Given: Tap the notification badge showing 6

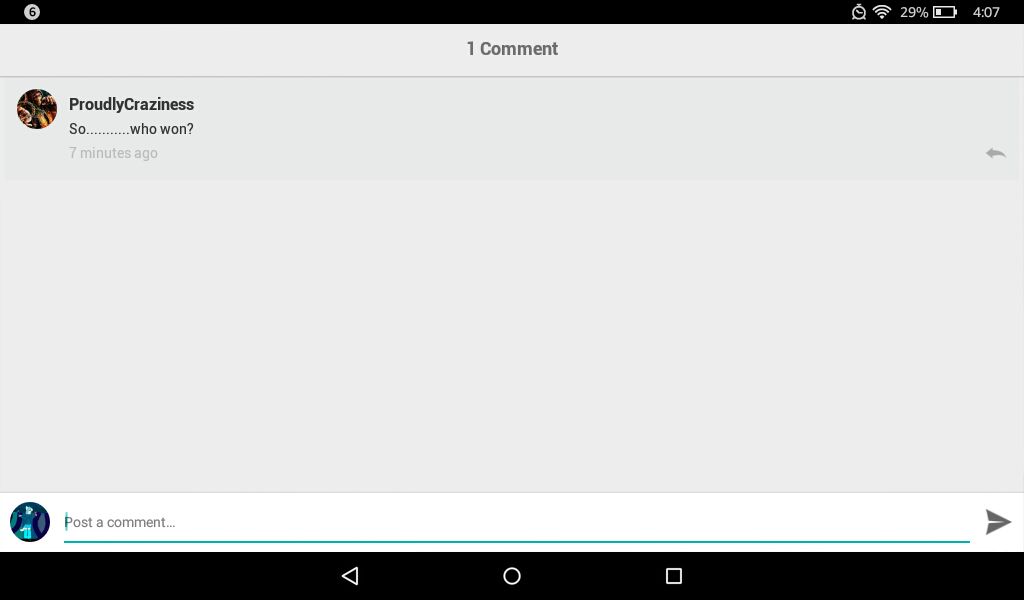Looking at the screenshot, I should click(x=31, y=12).
